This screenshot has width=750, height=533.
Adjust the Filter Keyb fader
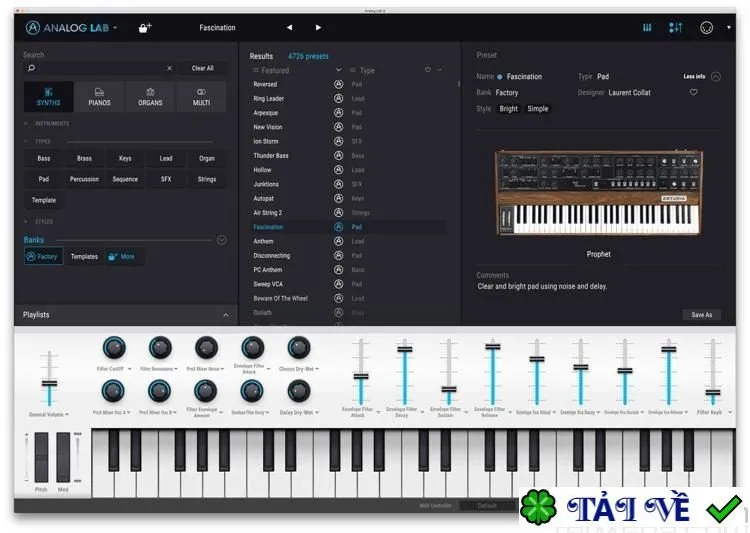[713, 393]
